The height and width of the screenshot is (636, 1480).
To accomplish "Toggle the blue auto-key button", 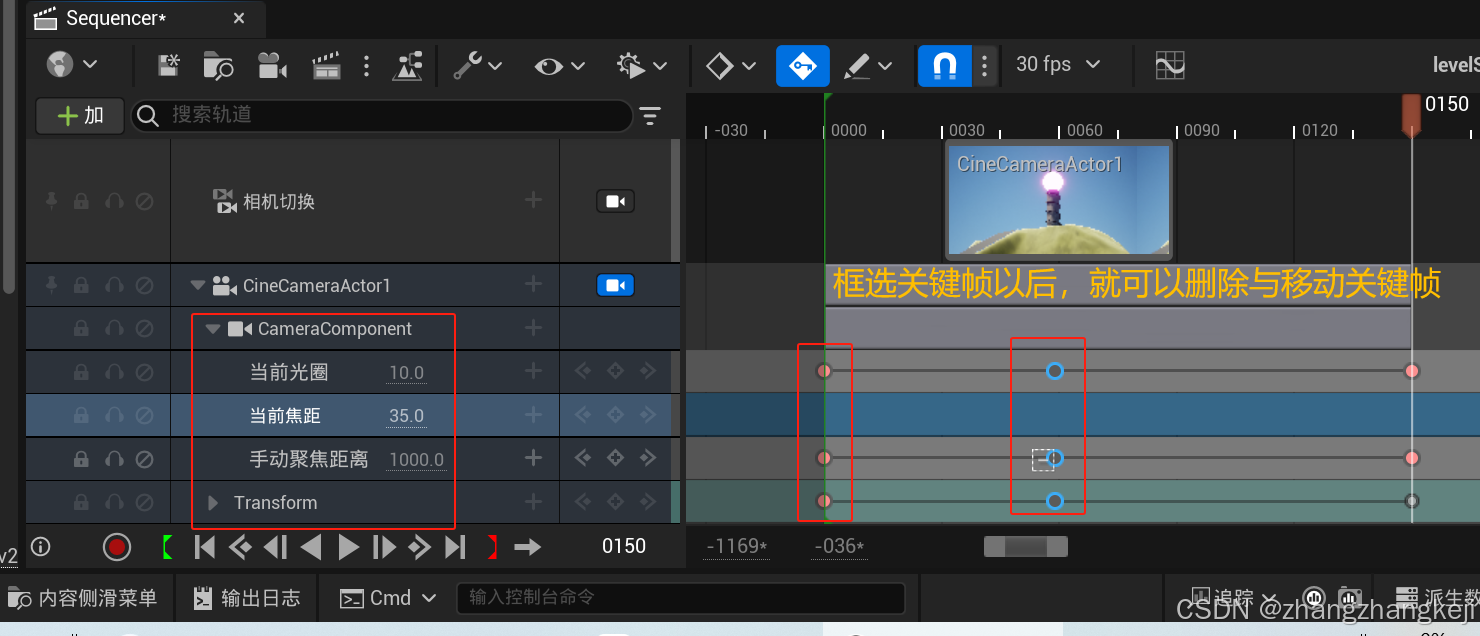I will pos(802,64).
